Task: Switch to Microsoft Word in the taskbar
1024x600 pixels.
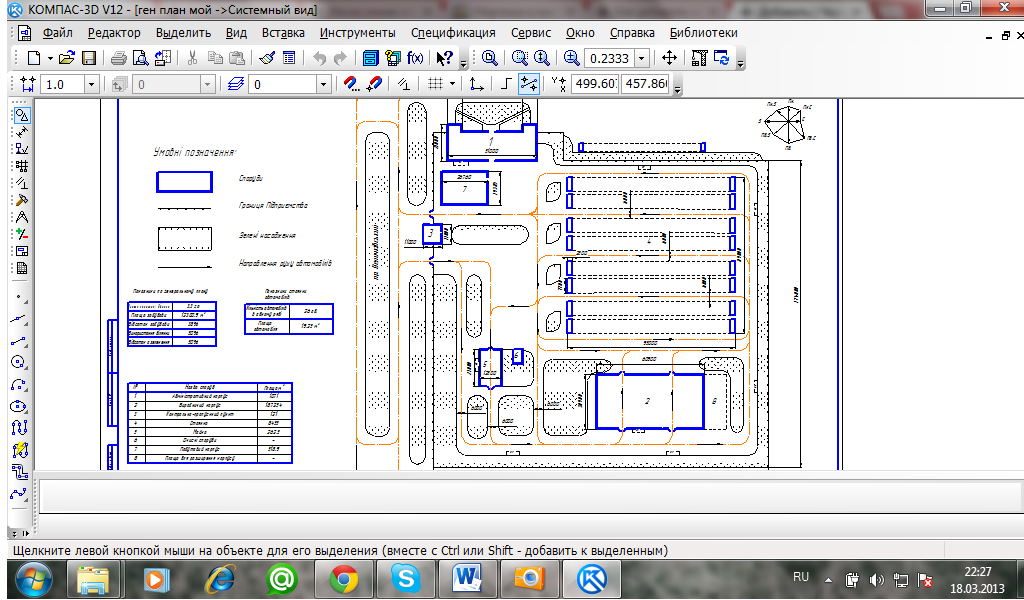Action: [468, 579]
